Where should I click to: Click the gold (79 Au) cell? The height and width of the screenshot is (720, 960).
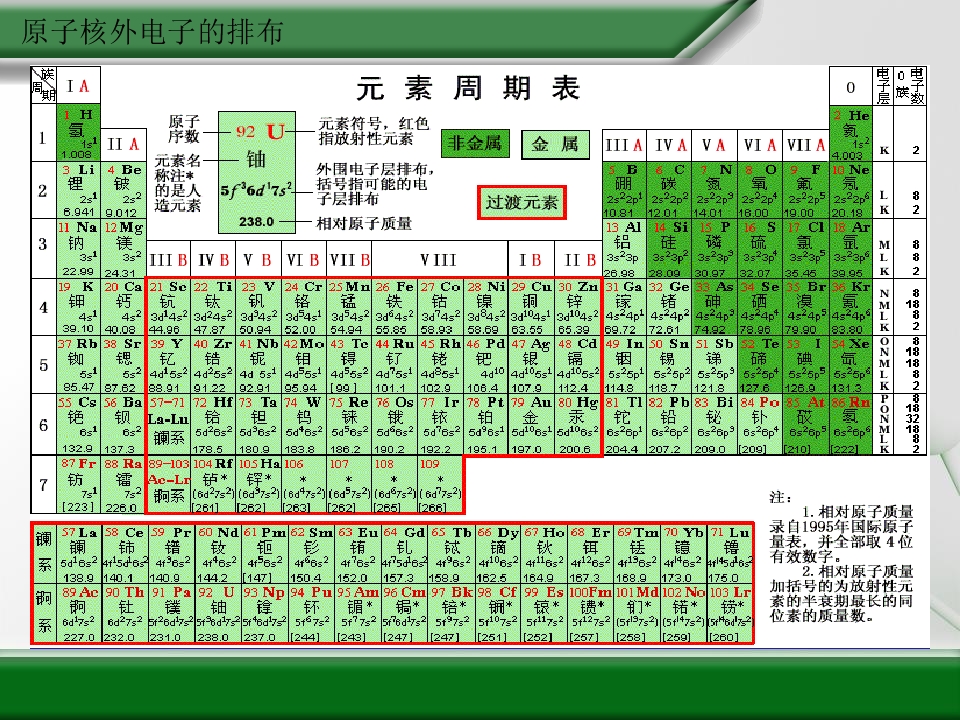tap(530, 424)
